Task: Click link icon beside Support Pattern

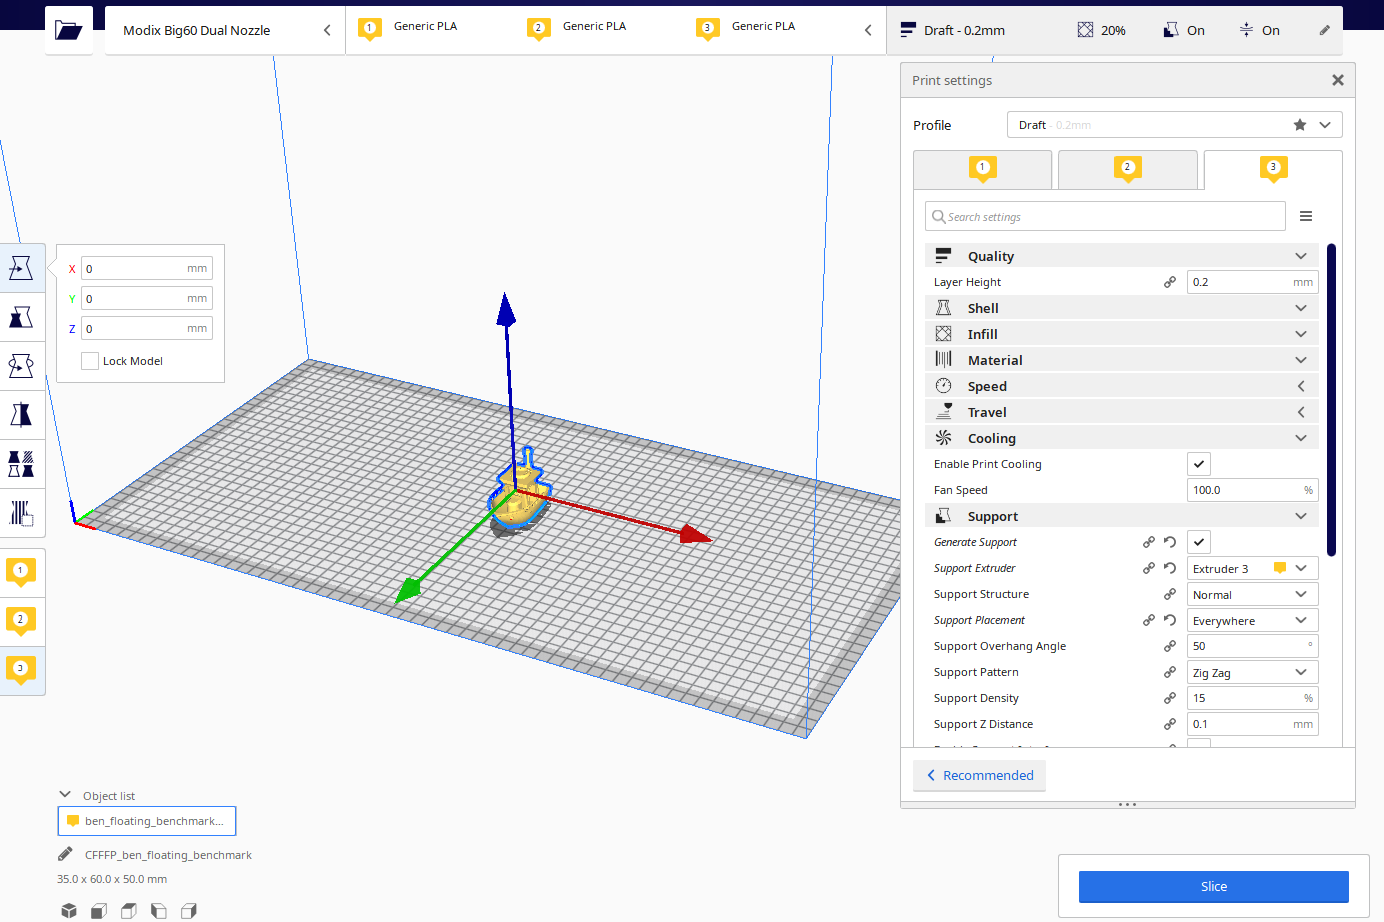Action: click(x=1169, y=672)
